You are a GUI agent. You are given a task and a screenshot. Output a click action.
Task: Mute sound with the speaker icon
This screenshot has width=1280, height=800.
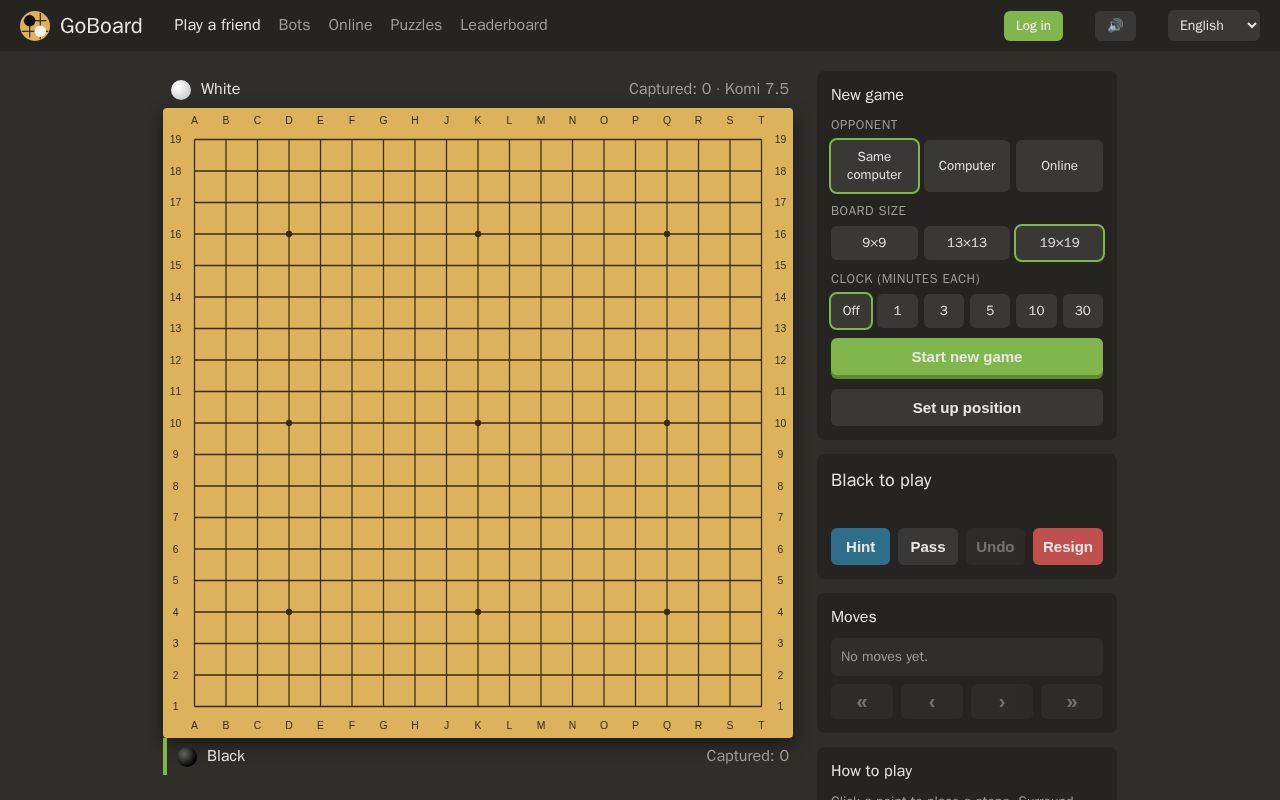point(1115,26)
